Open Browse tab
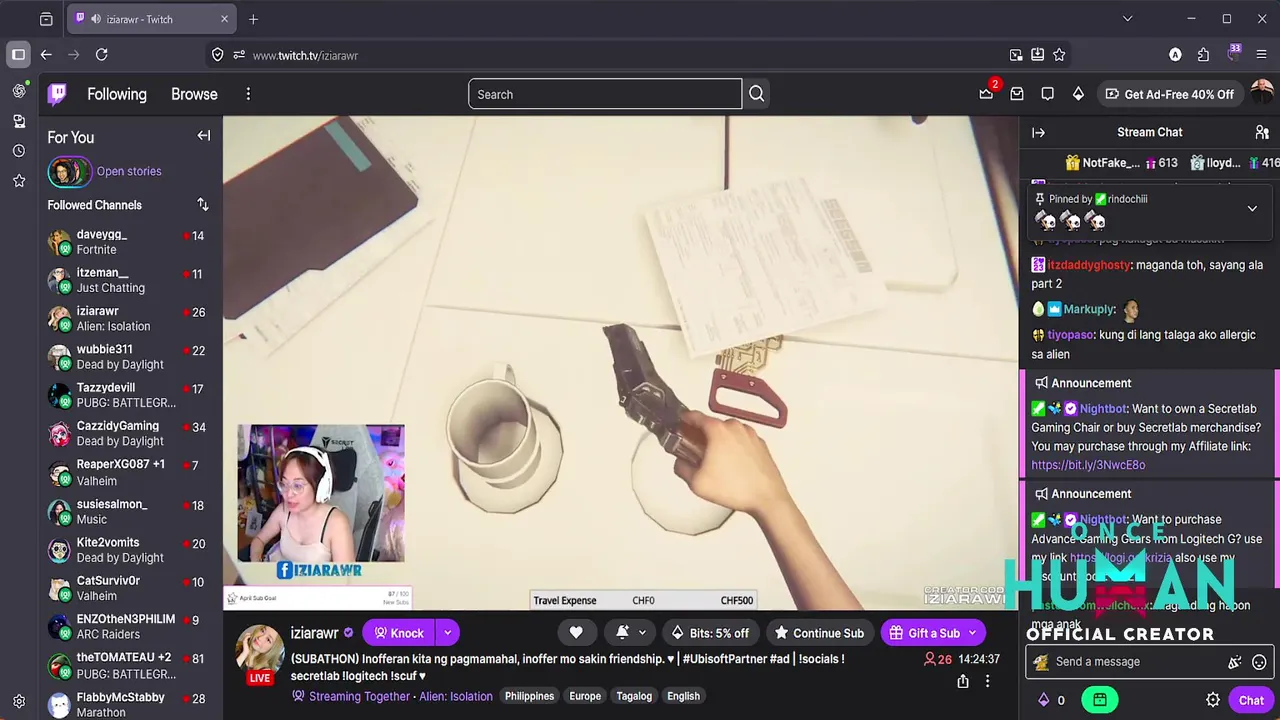 [194, 94]
